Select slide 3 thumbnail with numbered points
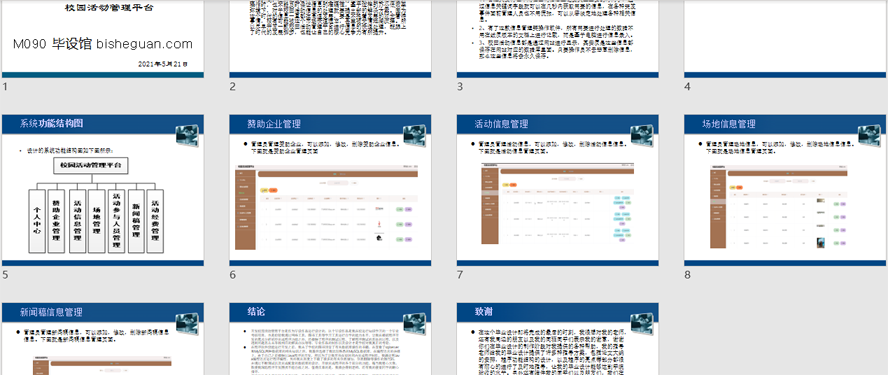The width and height of the screenshot is (888, 375). point(558,39)
